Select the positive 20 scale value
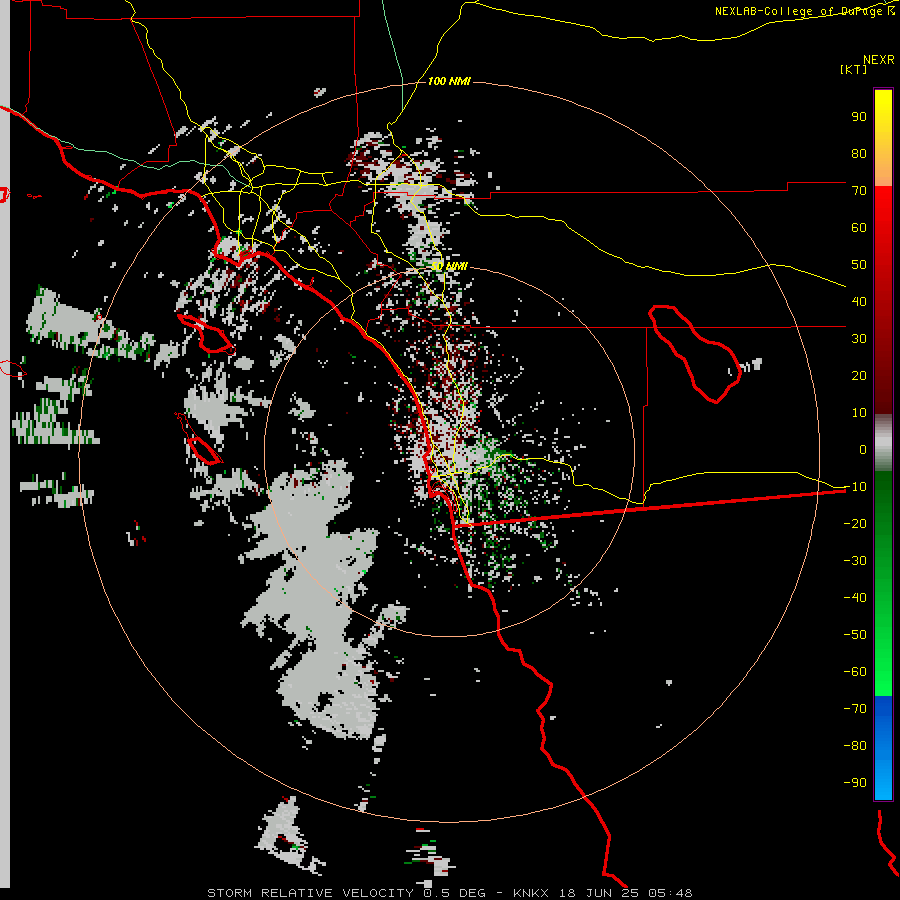The image size is (900, 900). tap(859, 375)
